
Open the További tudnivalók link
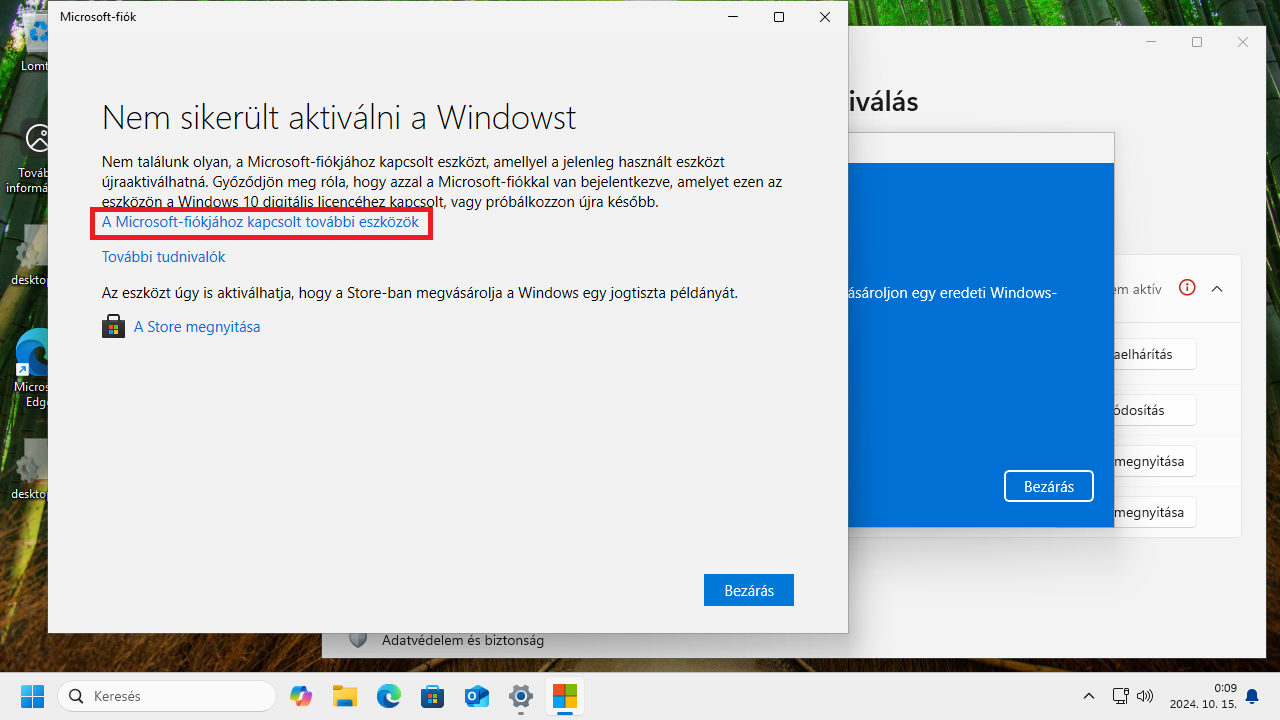pyautogui.click(x=163, y=257)
